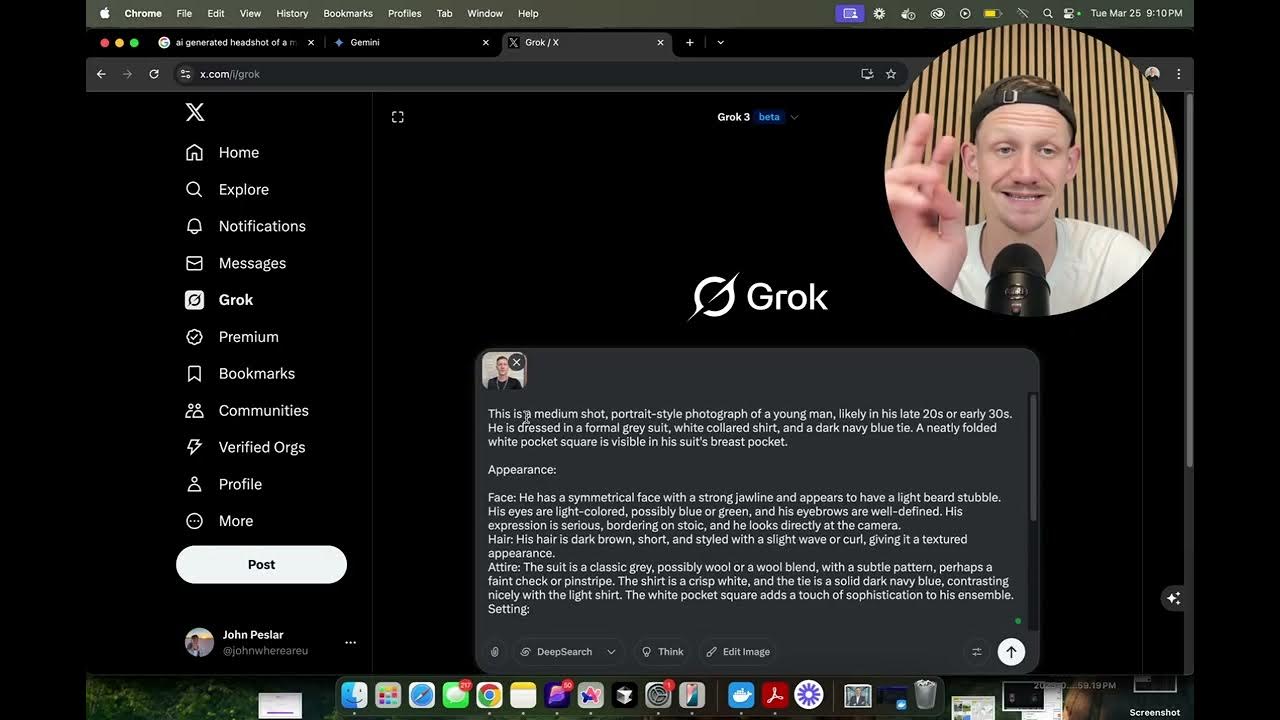Image resolution: width=1280 pixels, height=720 pixels.
Task: Open Safari from the dock
Action: pyautogui.click(x=422, y=694)
